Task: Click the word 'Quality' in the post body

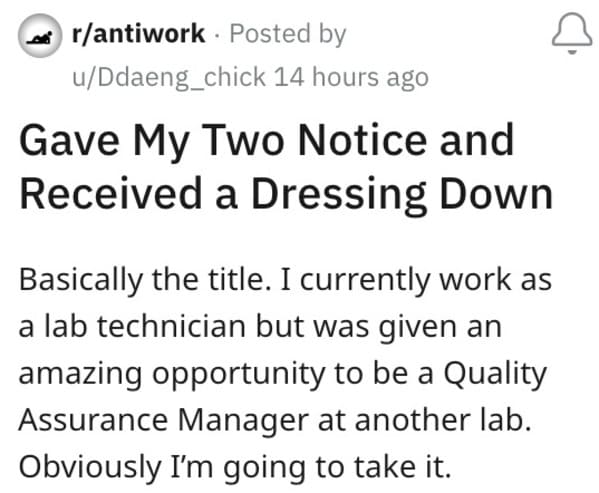Action: (x=495, y=374)
